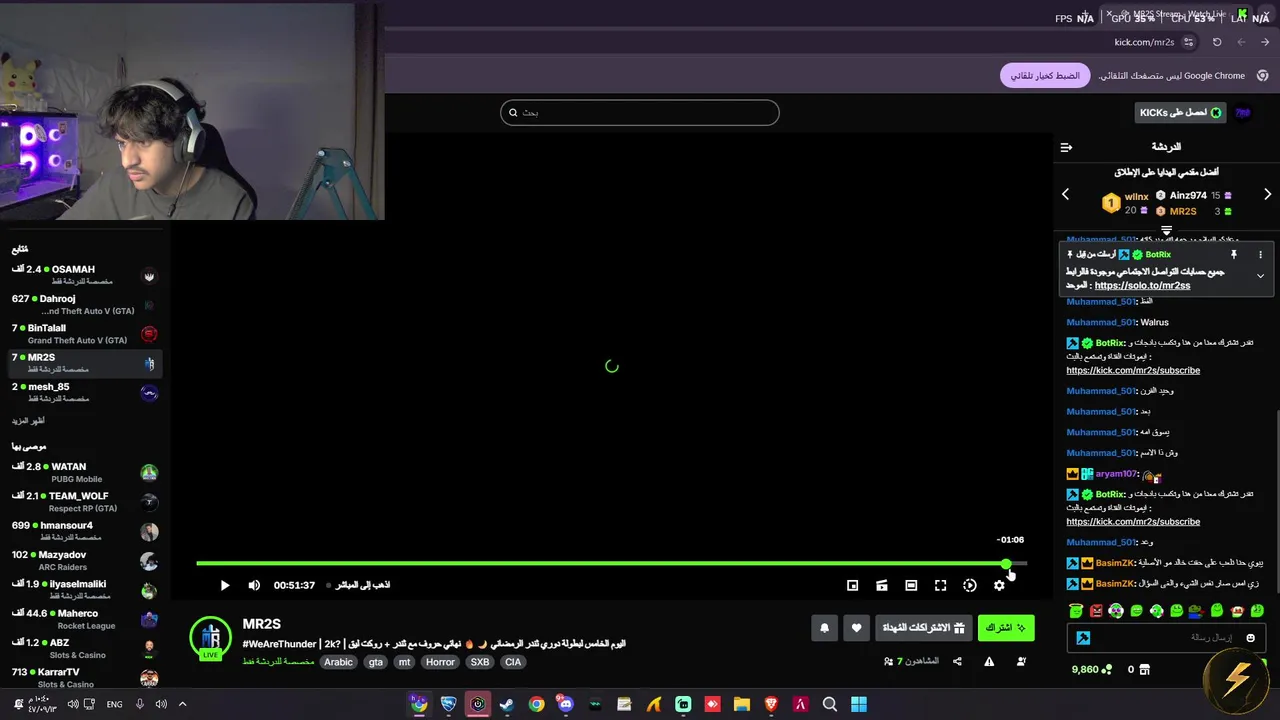Screen dimensions: 1280x720
Task: Share the stream via share icon
Action: 957,661
